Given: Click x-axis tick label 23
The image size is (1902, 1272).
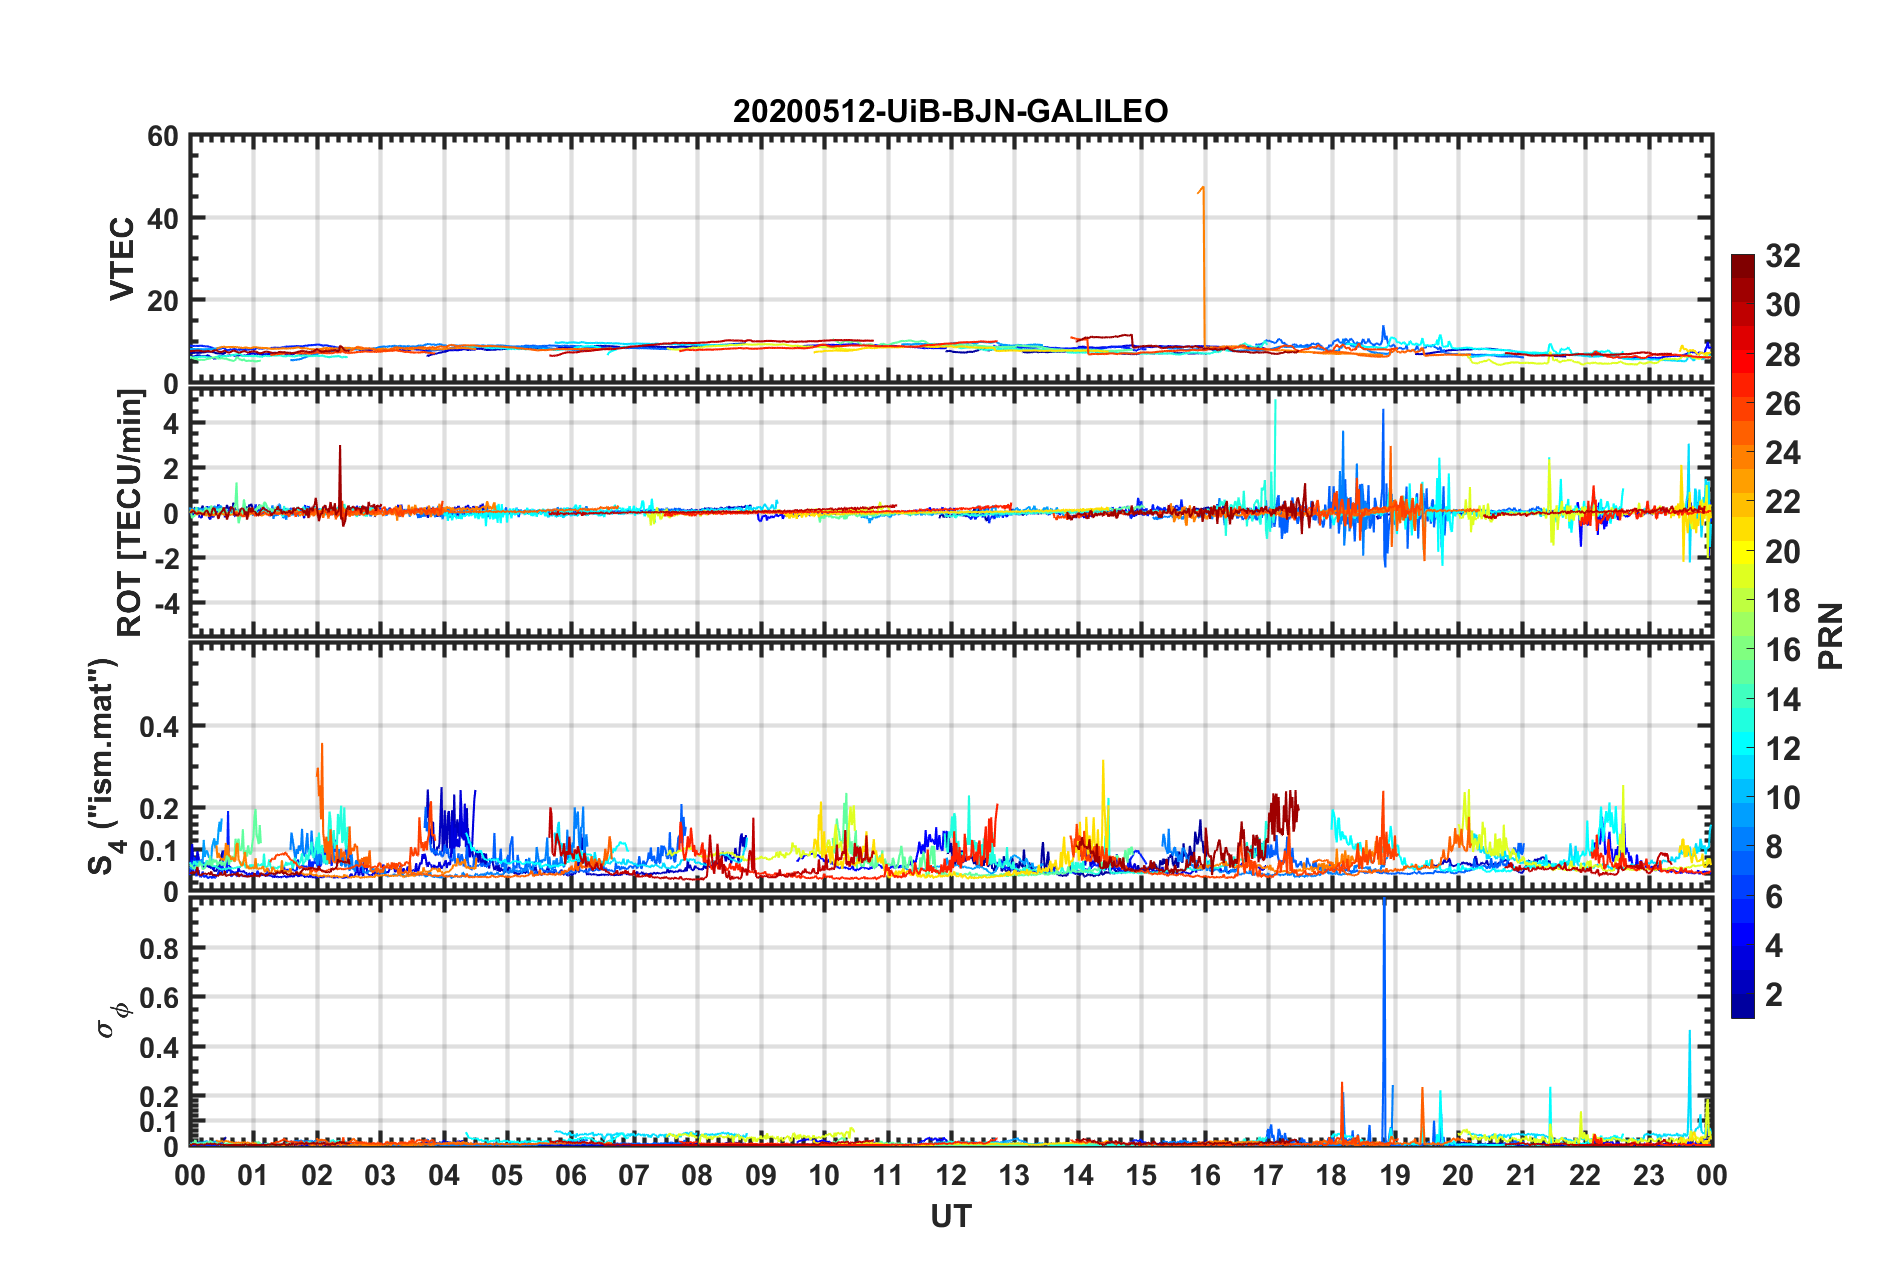Looking at the screenshot, I should 1648,1175.
